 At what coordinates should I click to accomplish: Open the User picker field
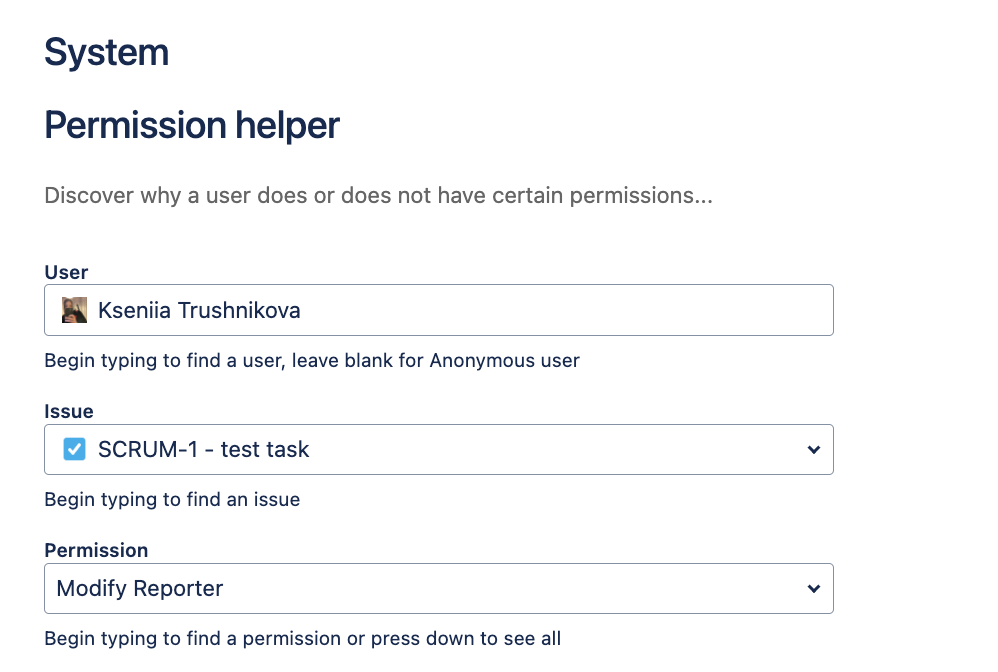438,310
